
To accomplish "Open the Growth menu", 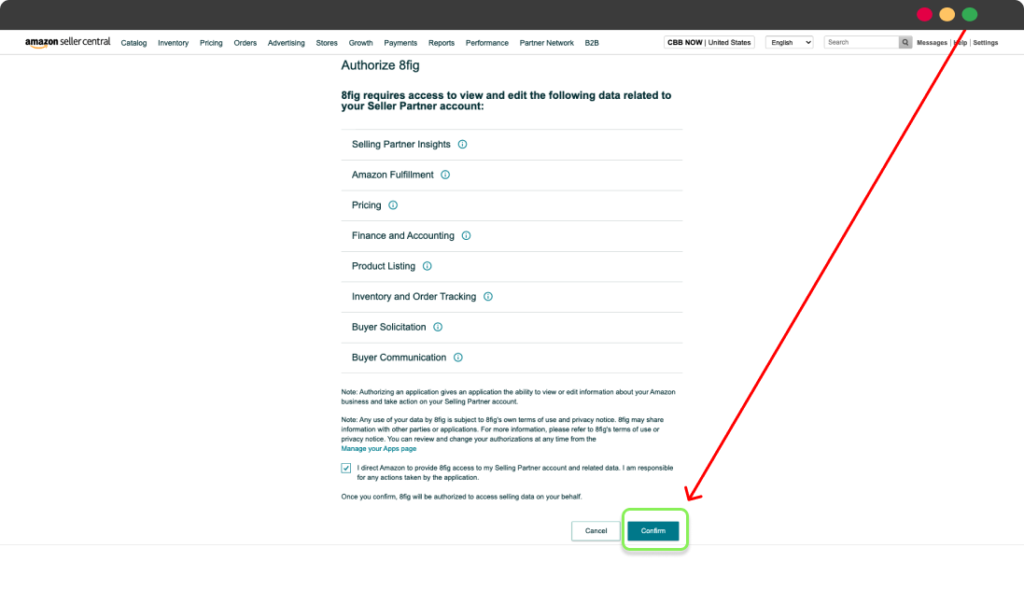I will 360,43.
